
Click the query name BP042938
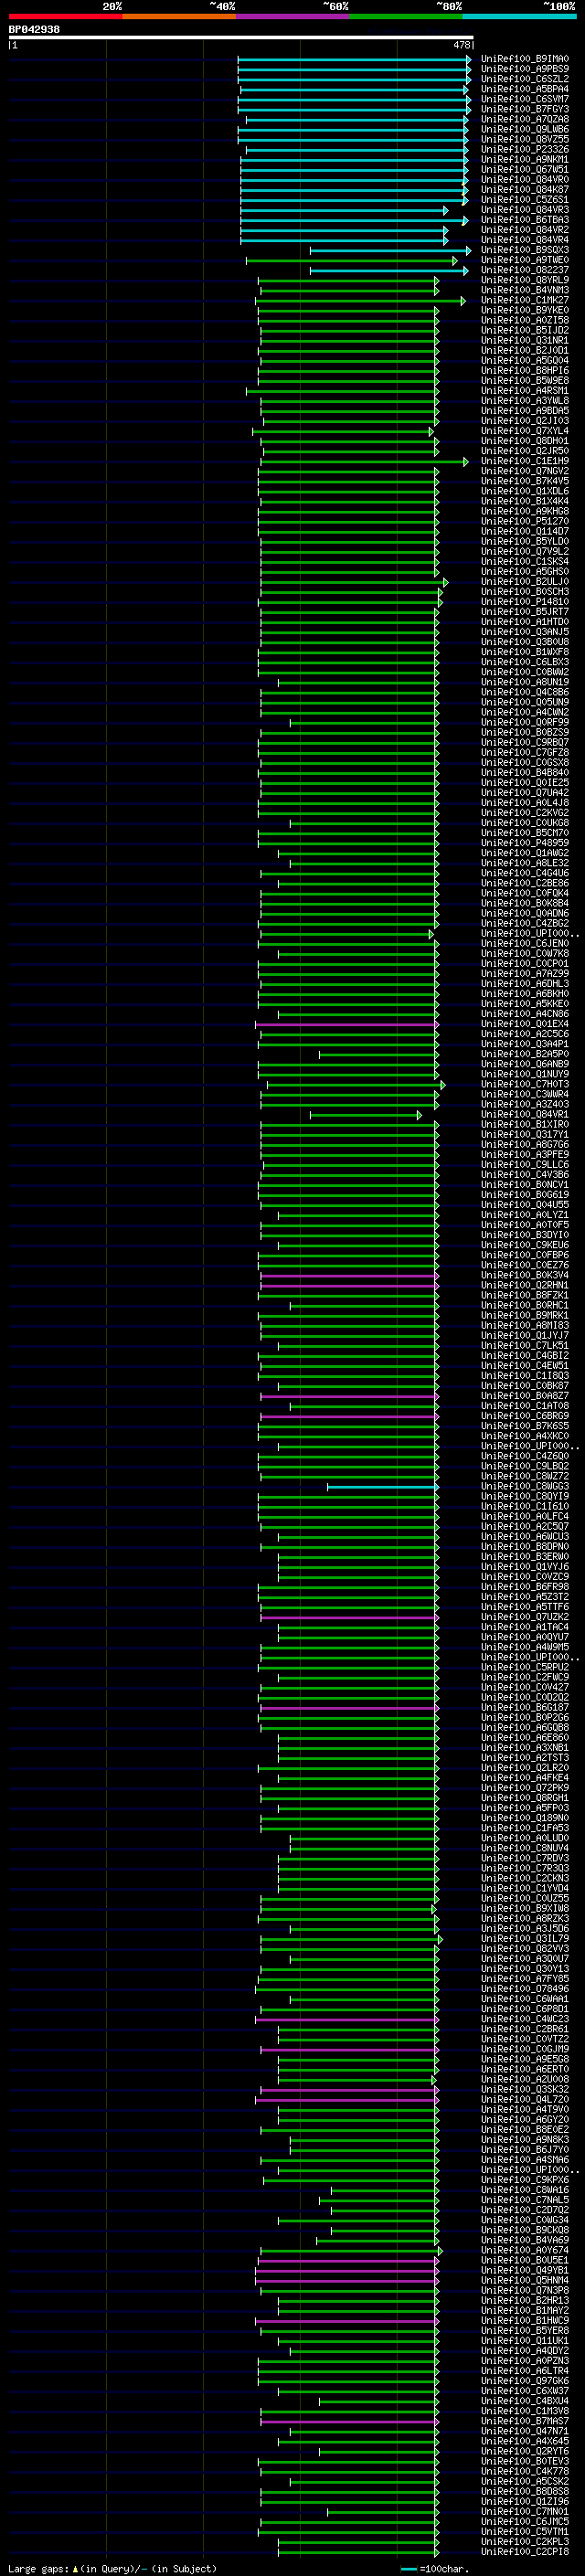coord(34,30)
